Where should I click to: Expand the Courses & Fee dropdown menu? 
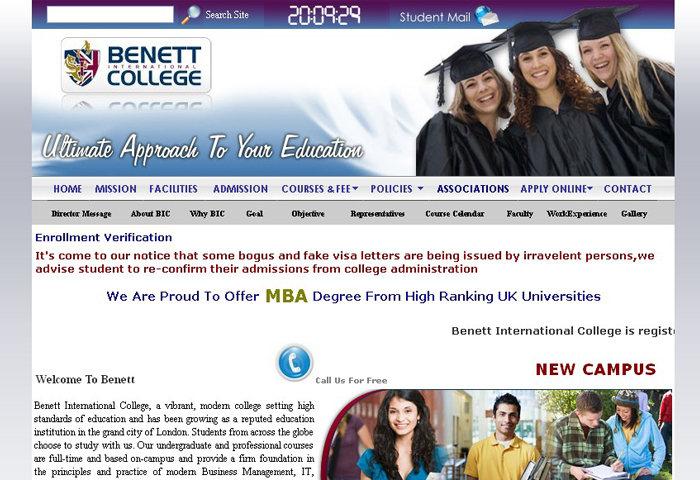tap(320, 189)
